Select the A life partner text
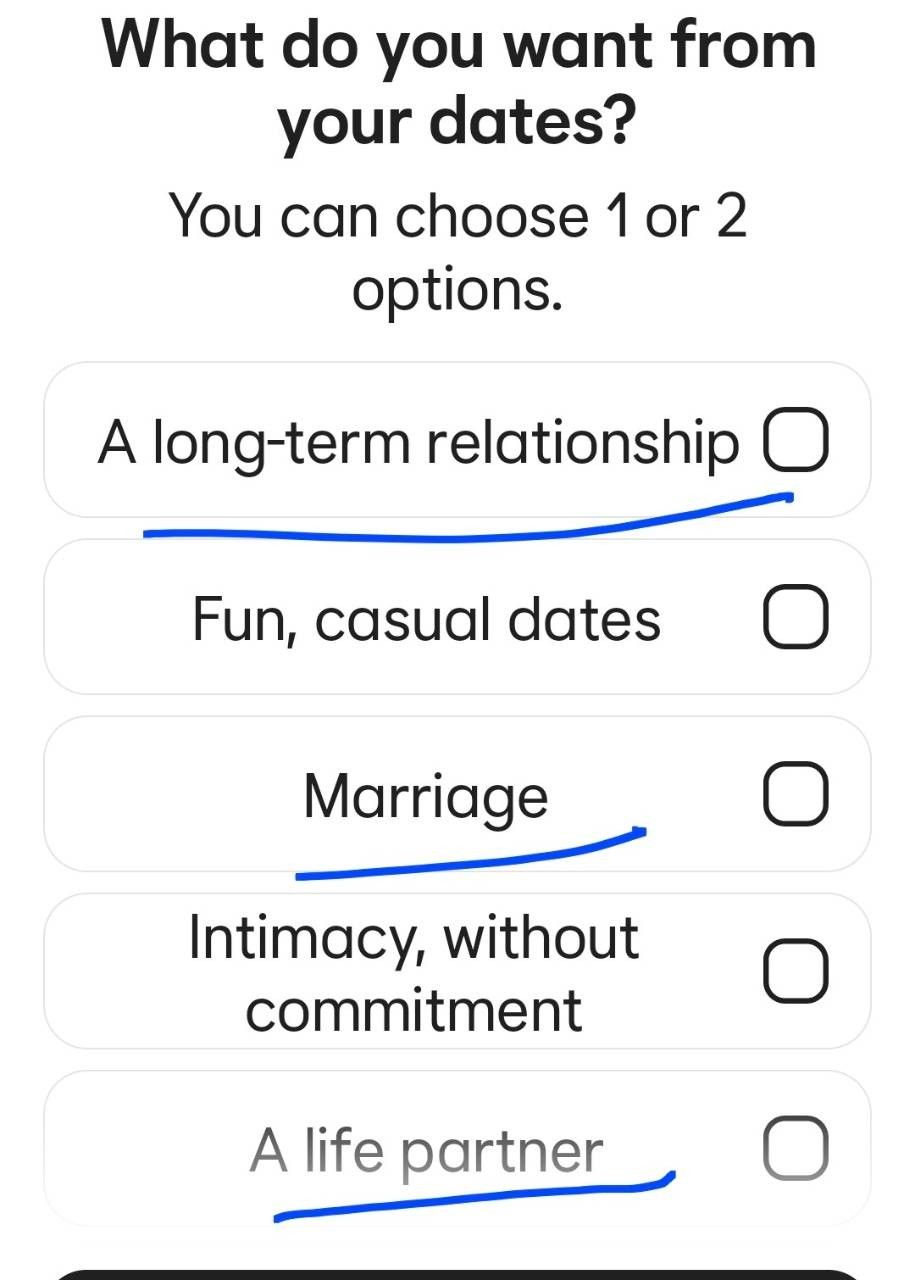This screenshot has height=1280, width=915. (x=427, y=1151)
